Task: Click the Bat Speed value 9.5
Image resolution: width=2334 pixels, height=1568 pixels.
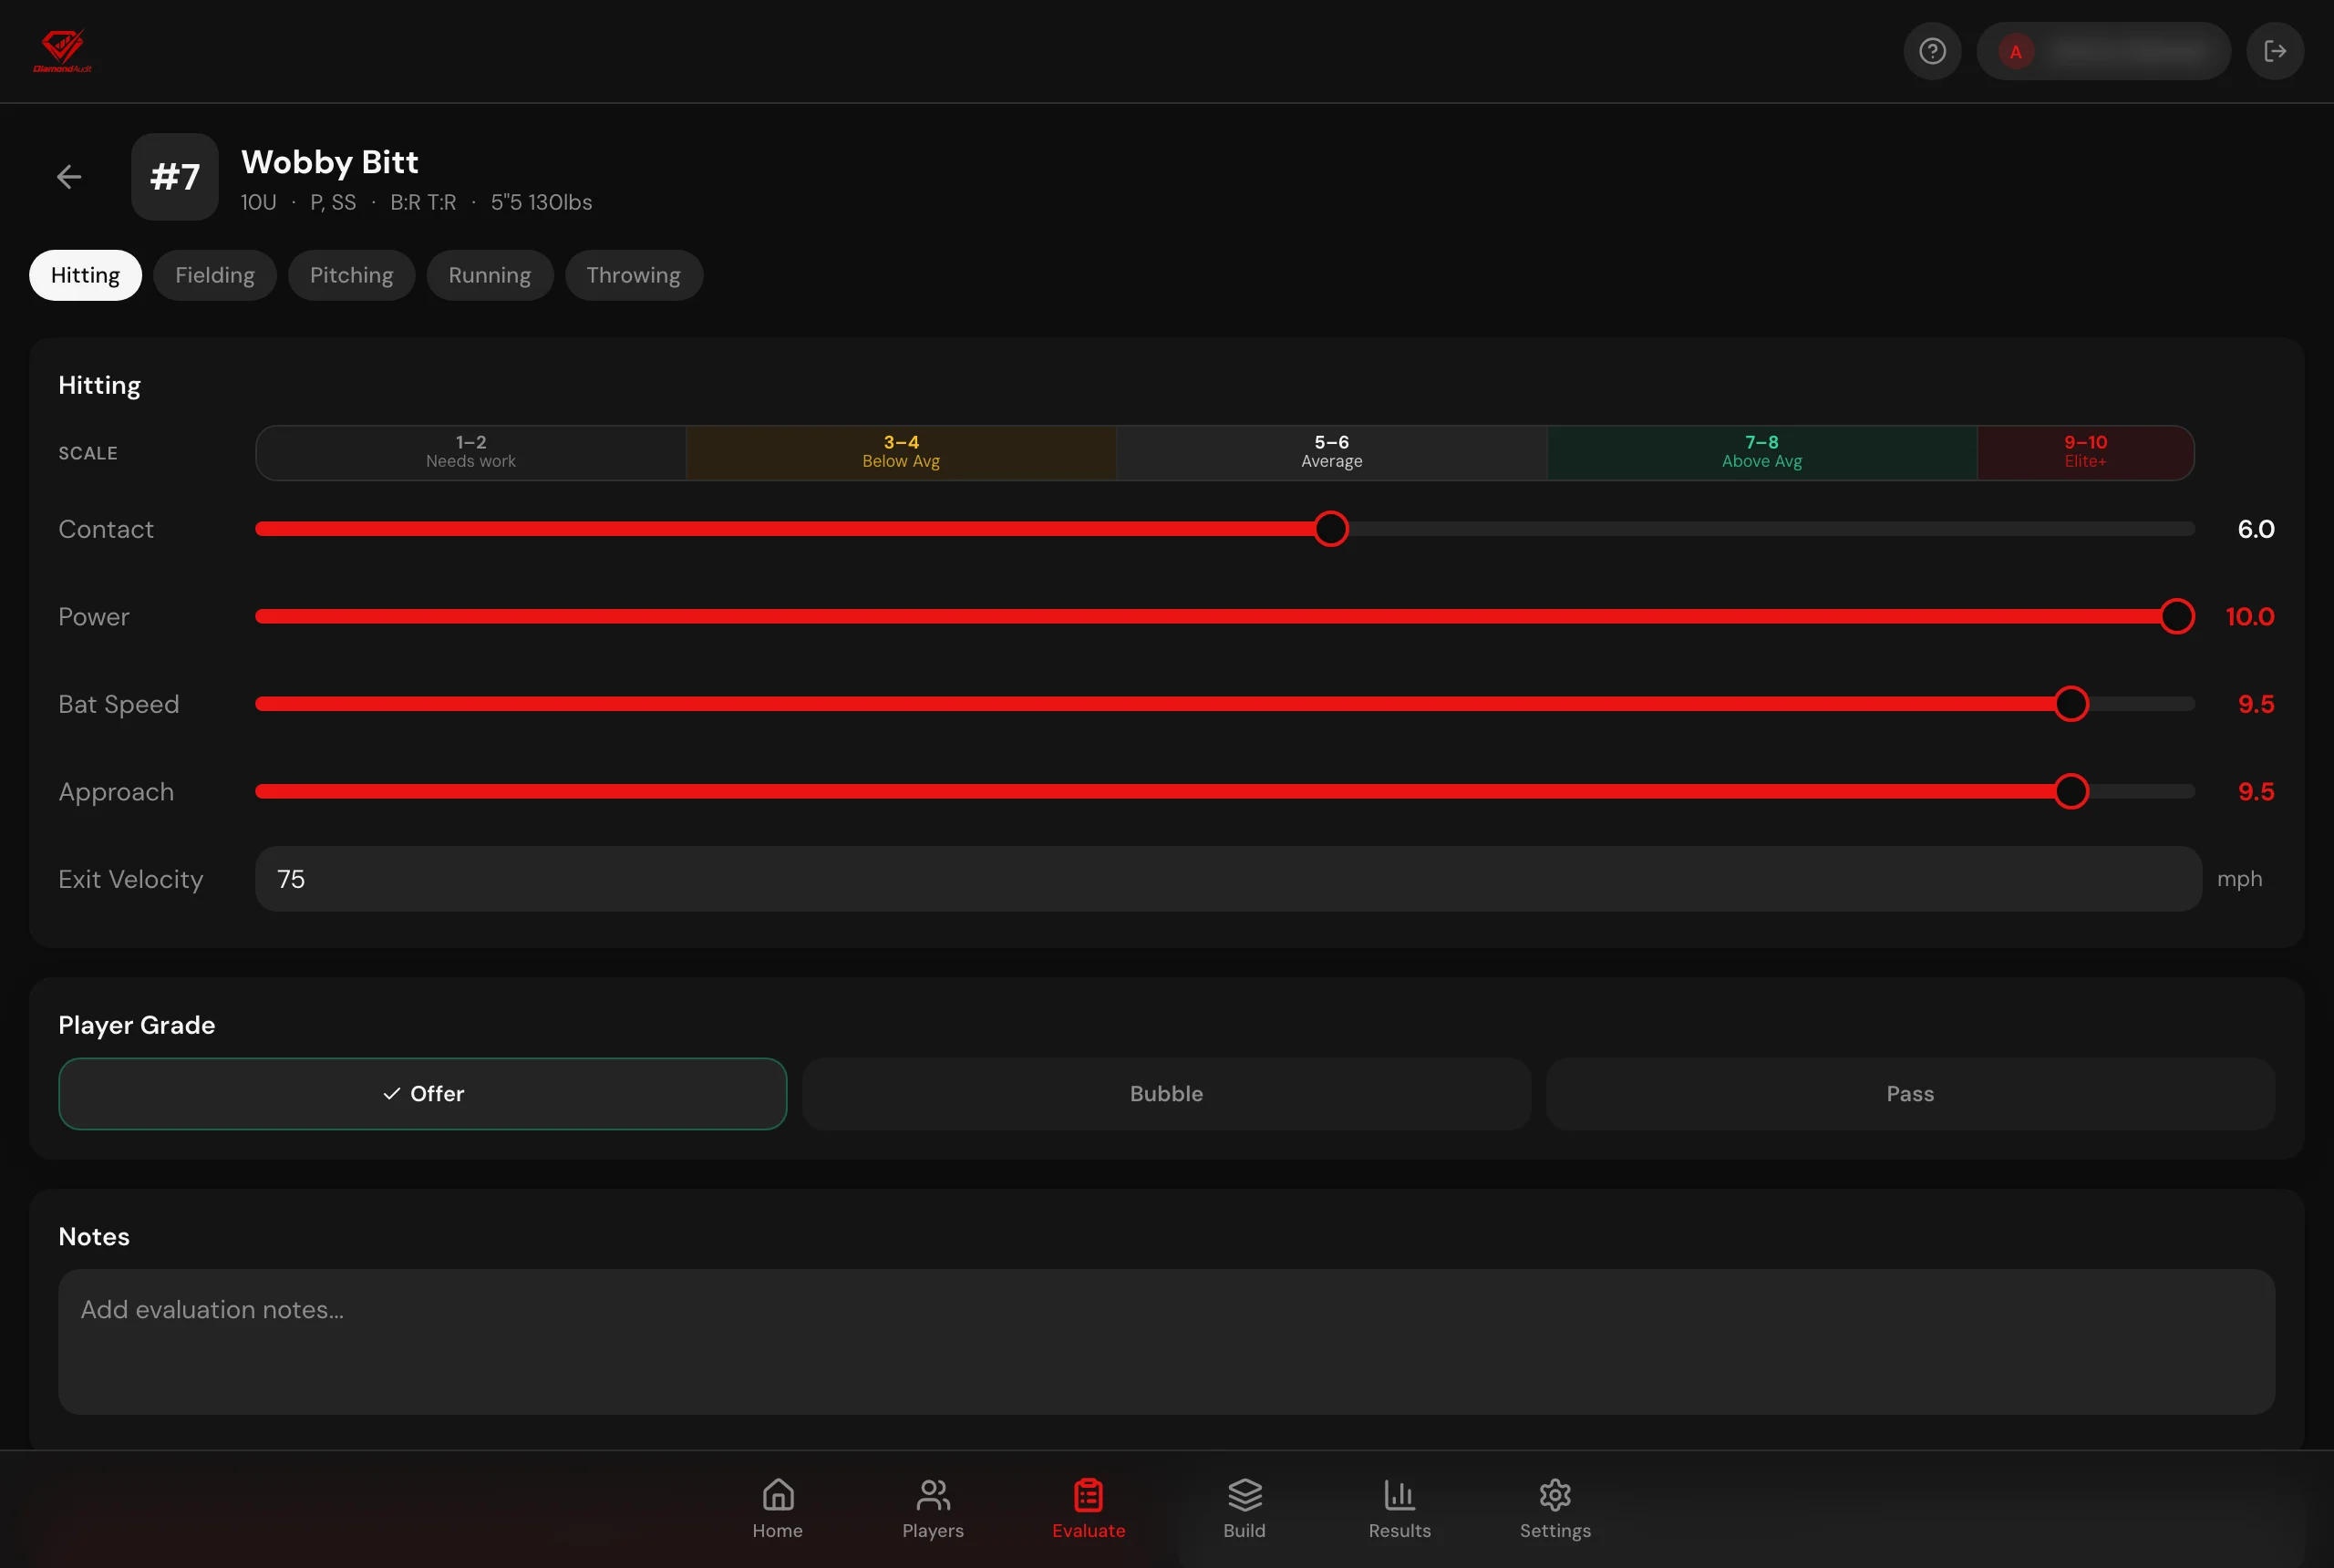Action: (2255, 704)
